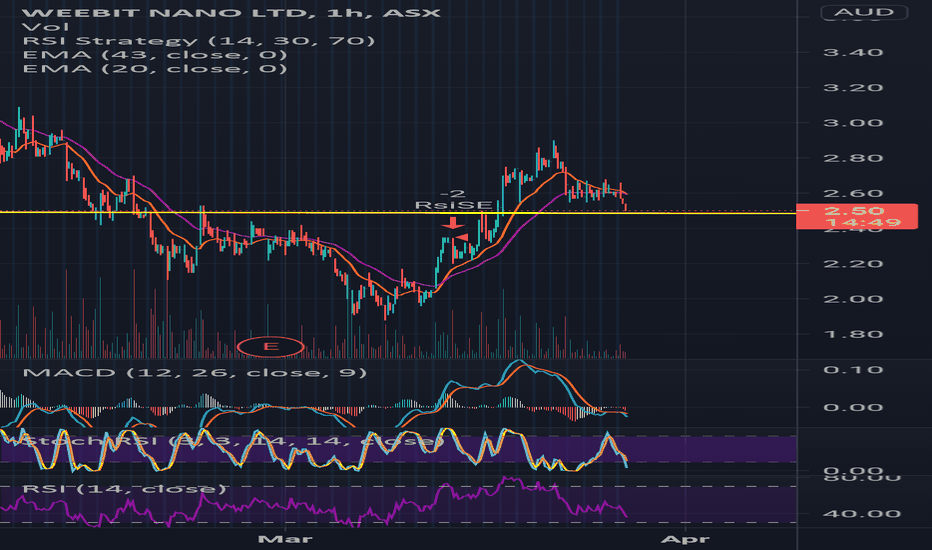Click the 40.00 RSI scale label

pyautogui.click(x=861, y=514)
